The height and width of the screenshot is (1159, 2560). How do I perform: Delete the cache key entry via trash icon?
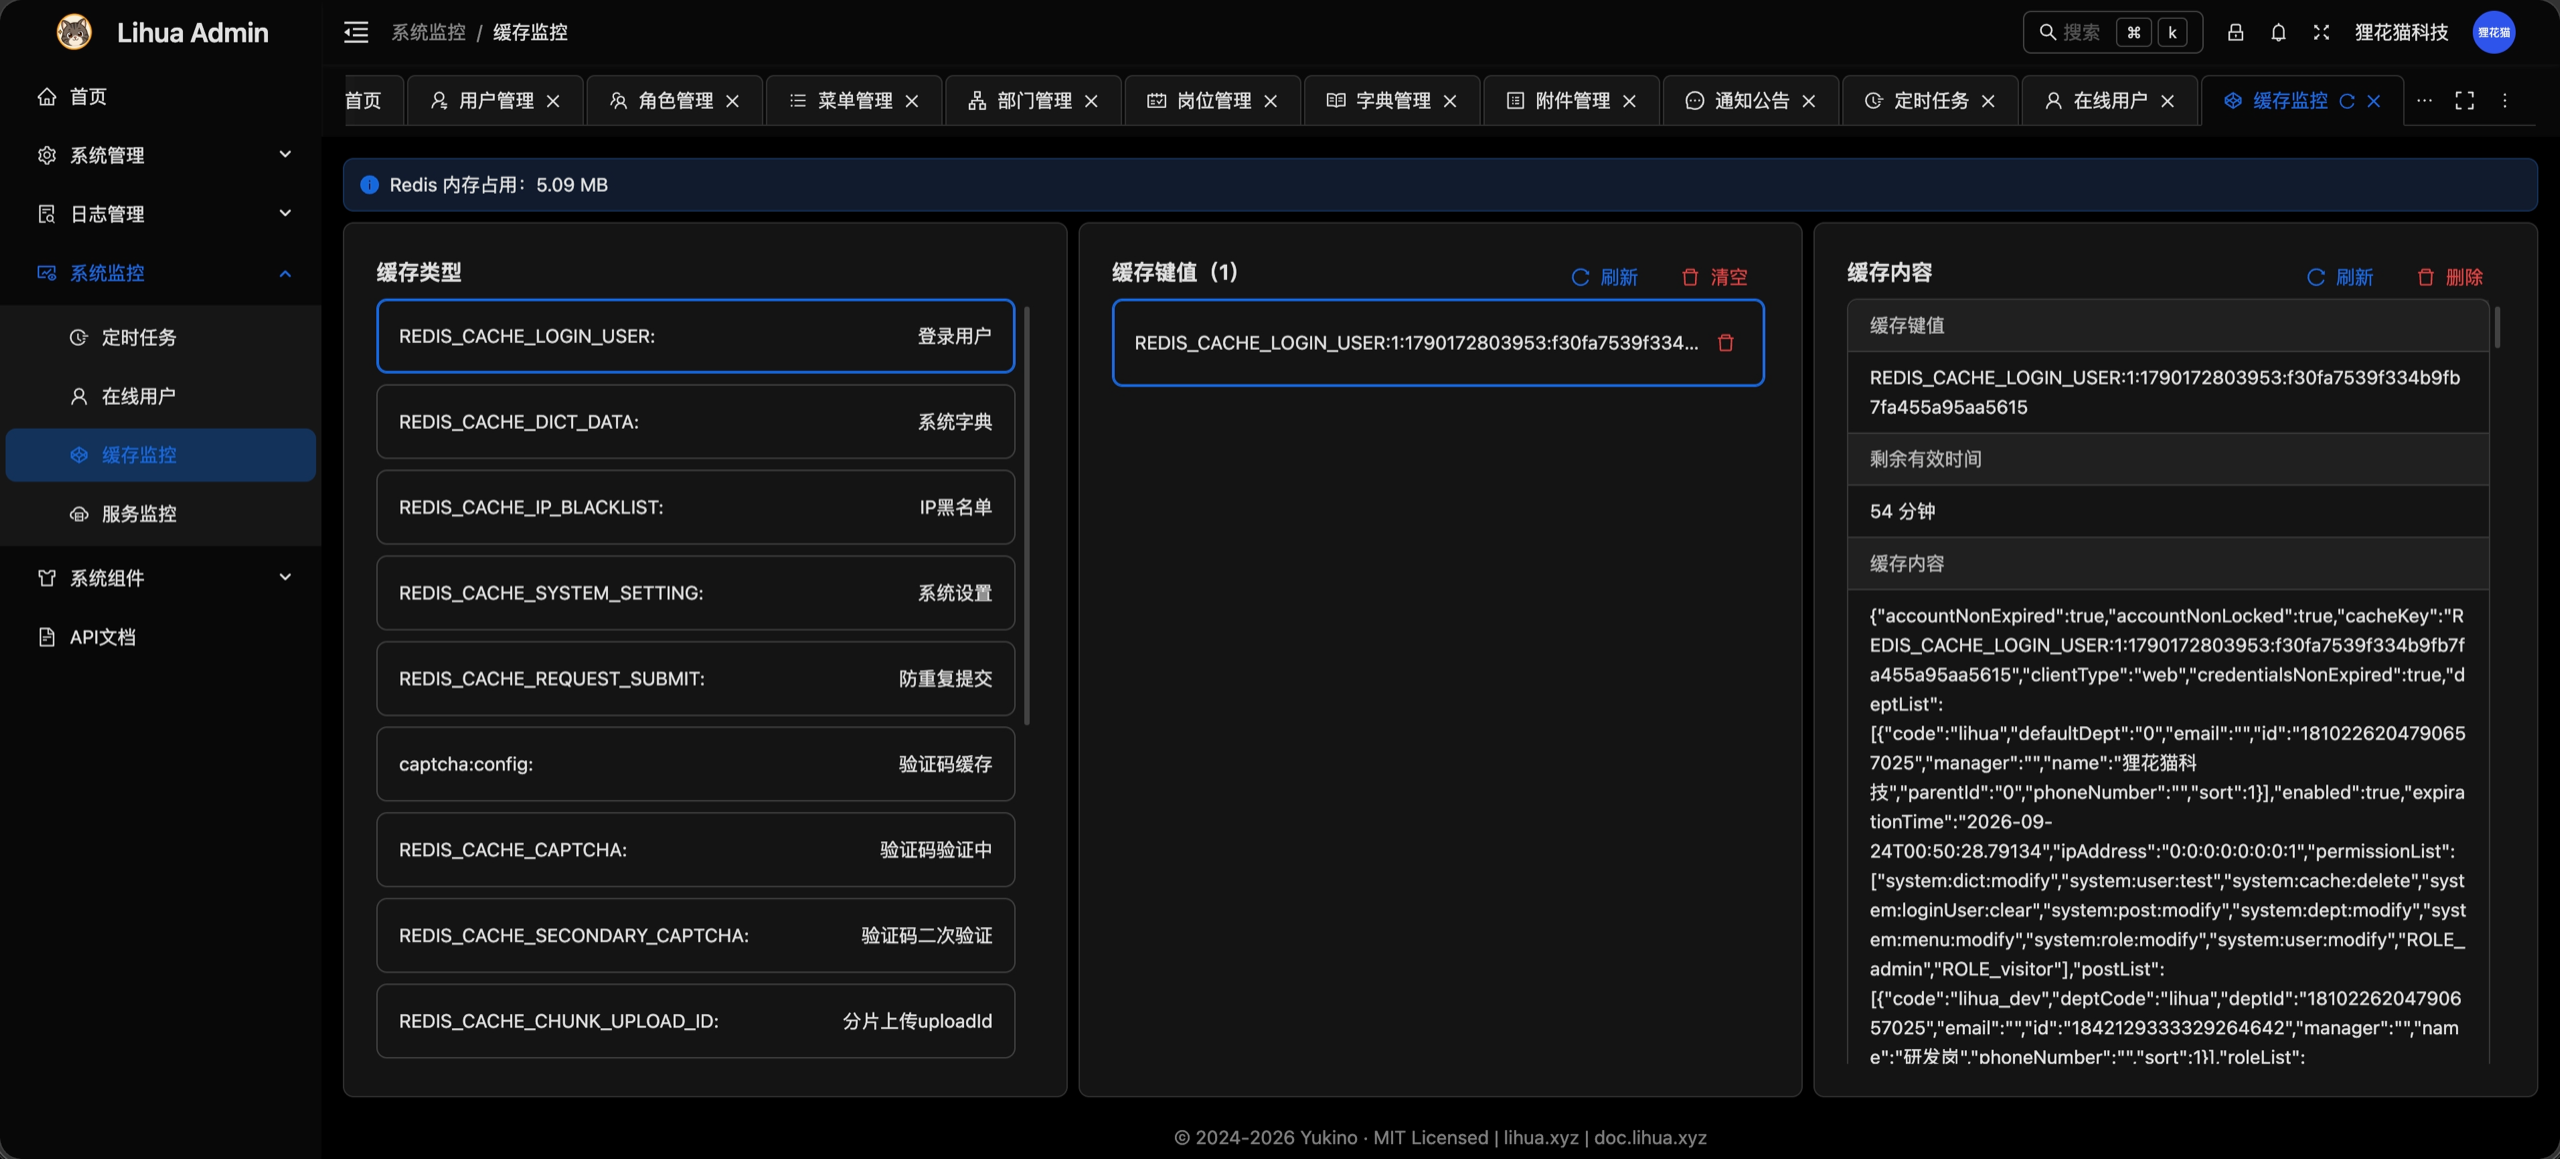pyautogui.click(x=1725, y=343)
